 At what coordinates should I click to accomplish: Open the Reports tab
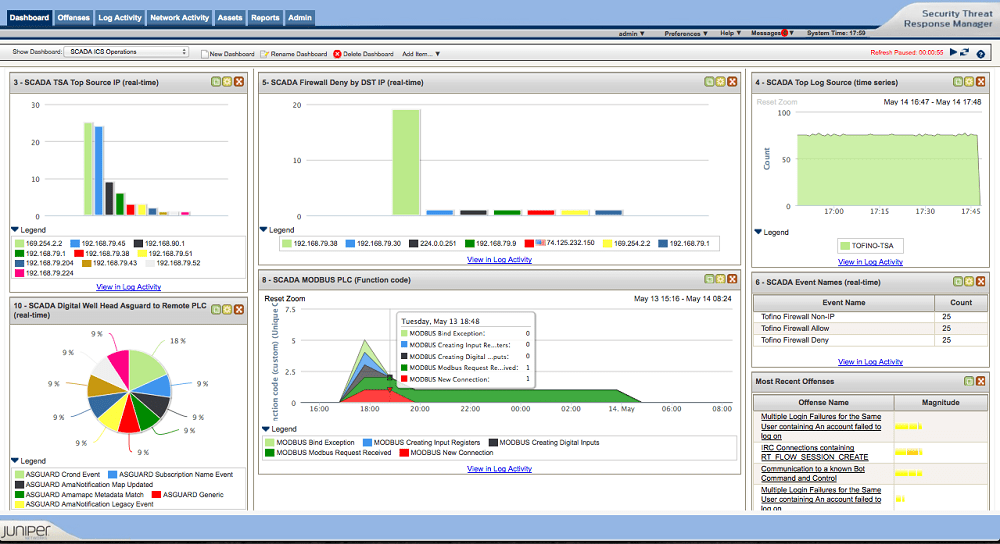point(265,18)
